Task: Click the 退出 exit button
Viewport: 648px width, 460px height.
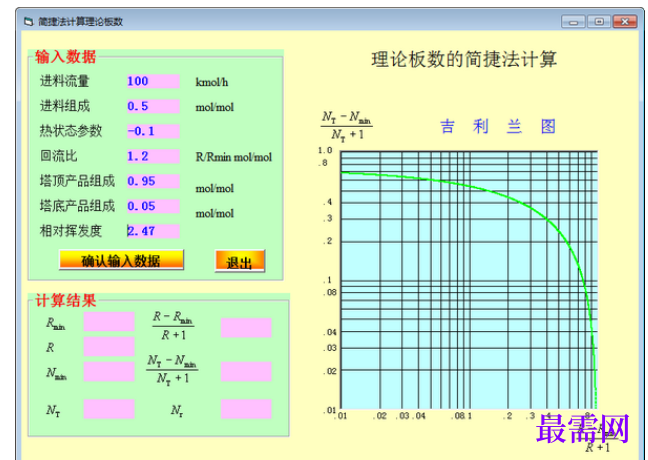Action: [240, 261]
